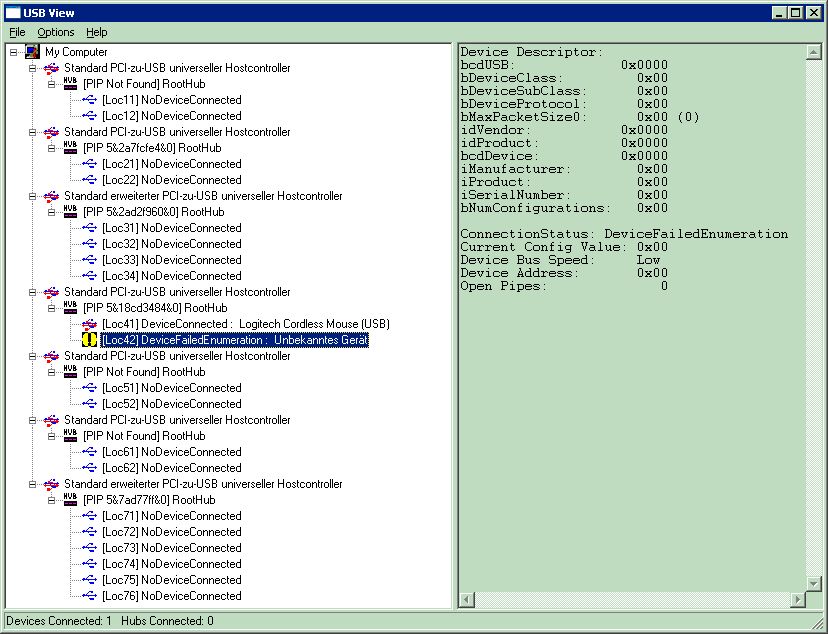Click 'ConnectionStatus: DeviceFailedEnumeration' in the details
This screenshot has height=634, width=828.
click(624, 234)
